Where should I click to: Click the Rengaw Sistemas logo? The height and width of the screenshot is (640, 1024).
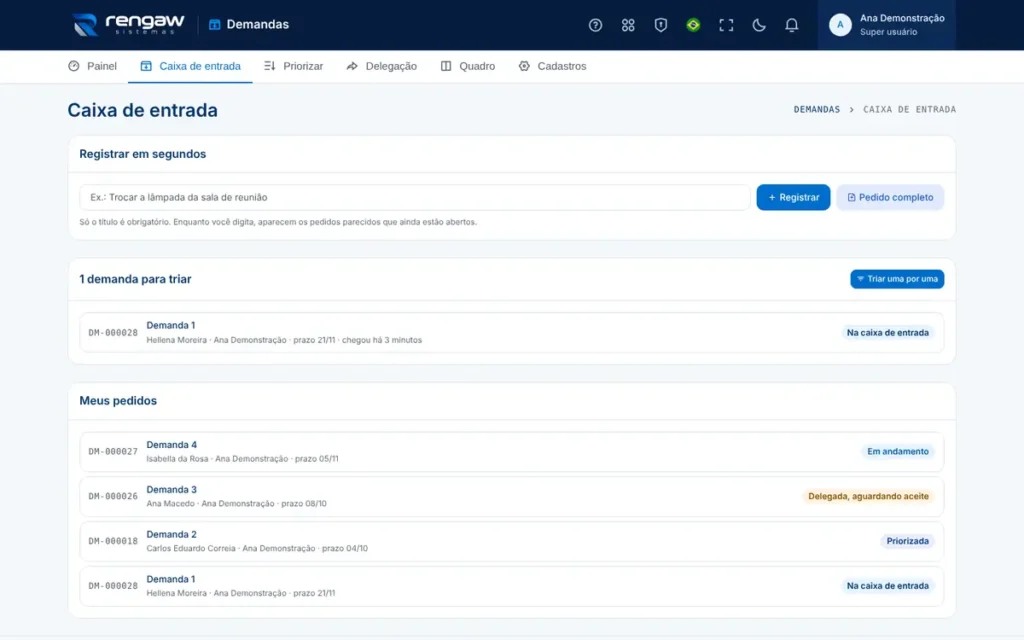[x=128, y=25]
